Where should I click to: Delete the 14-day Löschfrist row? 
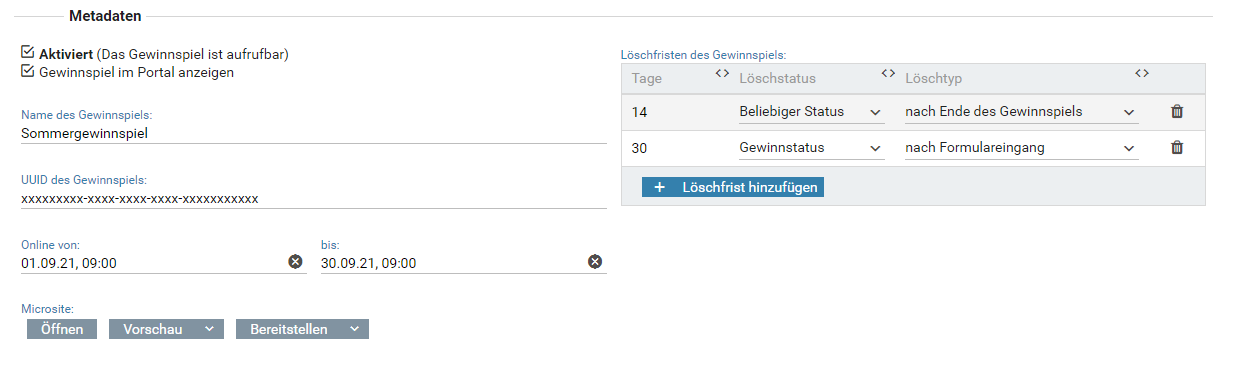coord(1177,111)
